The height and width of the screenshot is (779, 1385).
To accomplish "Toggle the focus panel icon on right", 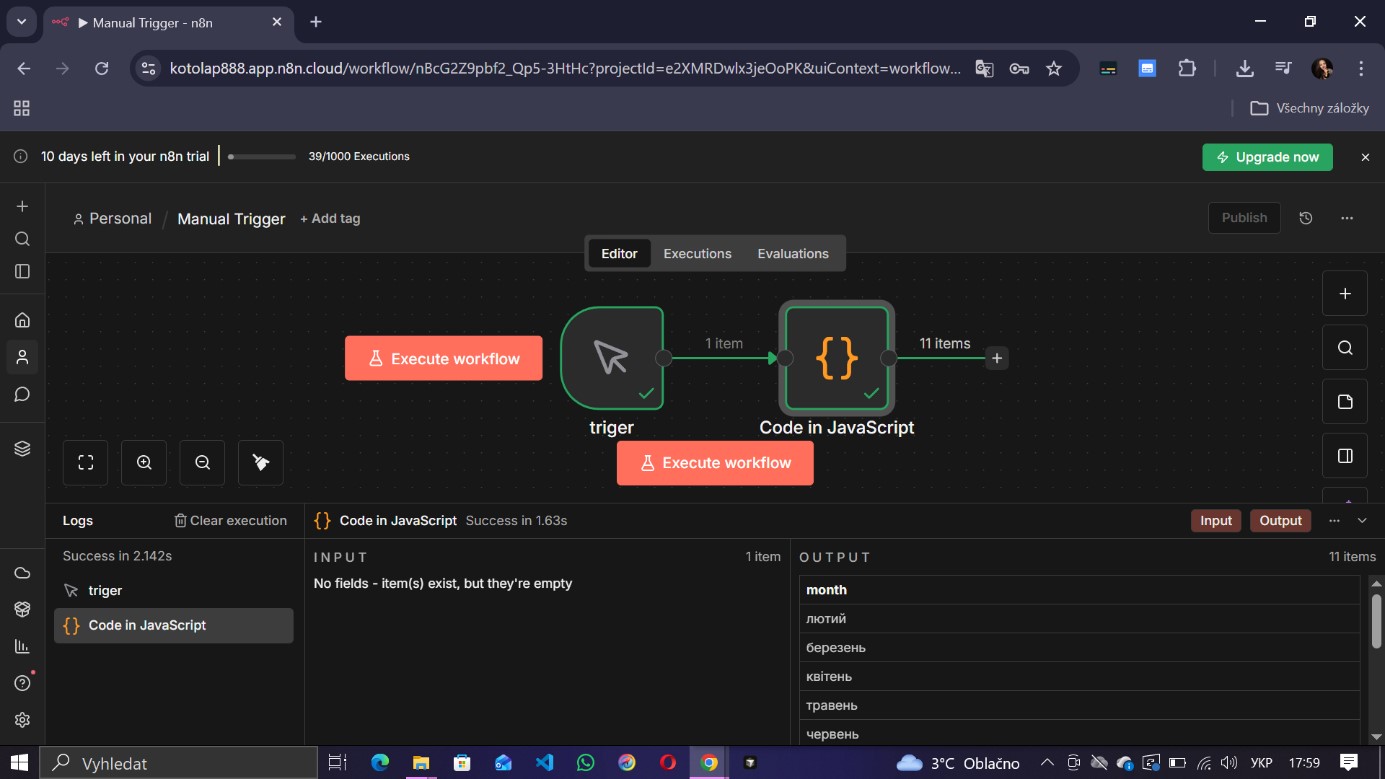I will click(x=1345, y=455).
